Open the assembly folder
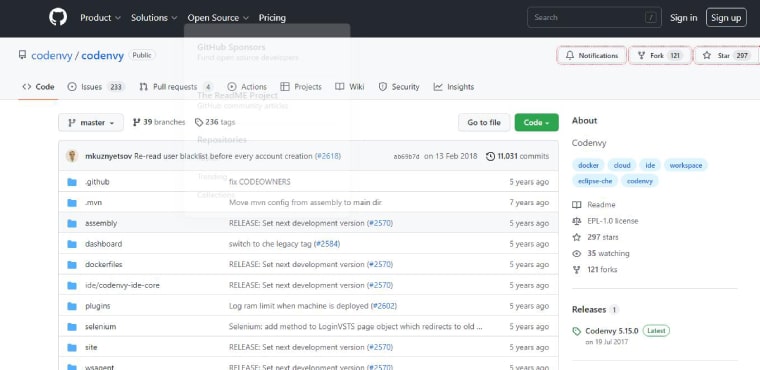The width and height of the screenshot is (760, 370). [101, 224]
